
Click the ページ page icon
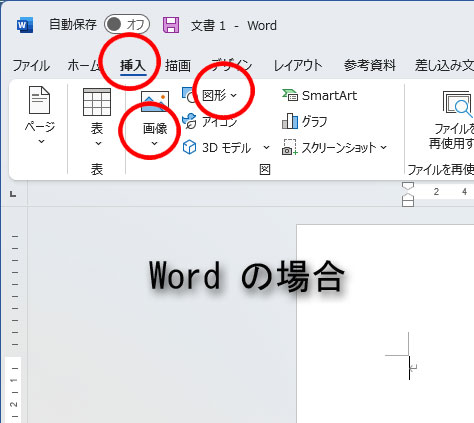pos(39,100)
